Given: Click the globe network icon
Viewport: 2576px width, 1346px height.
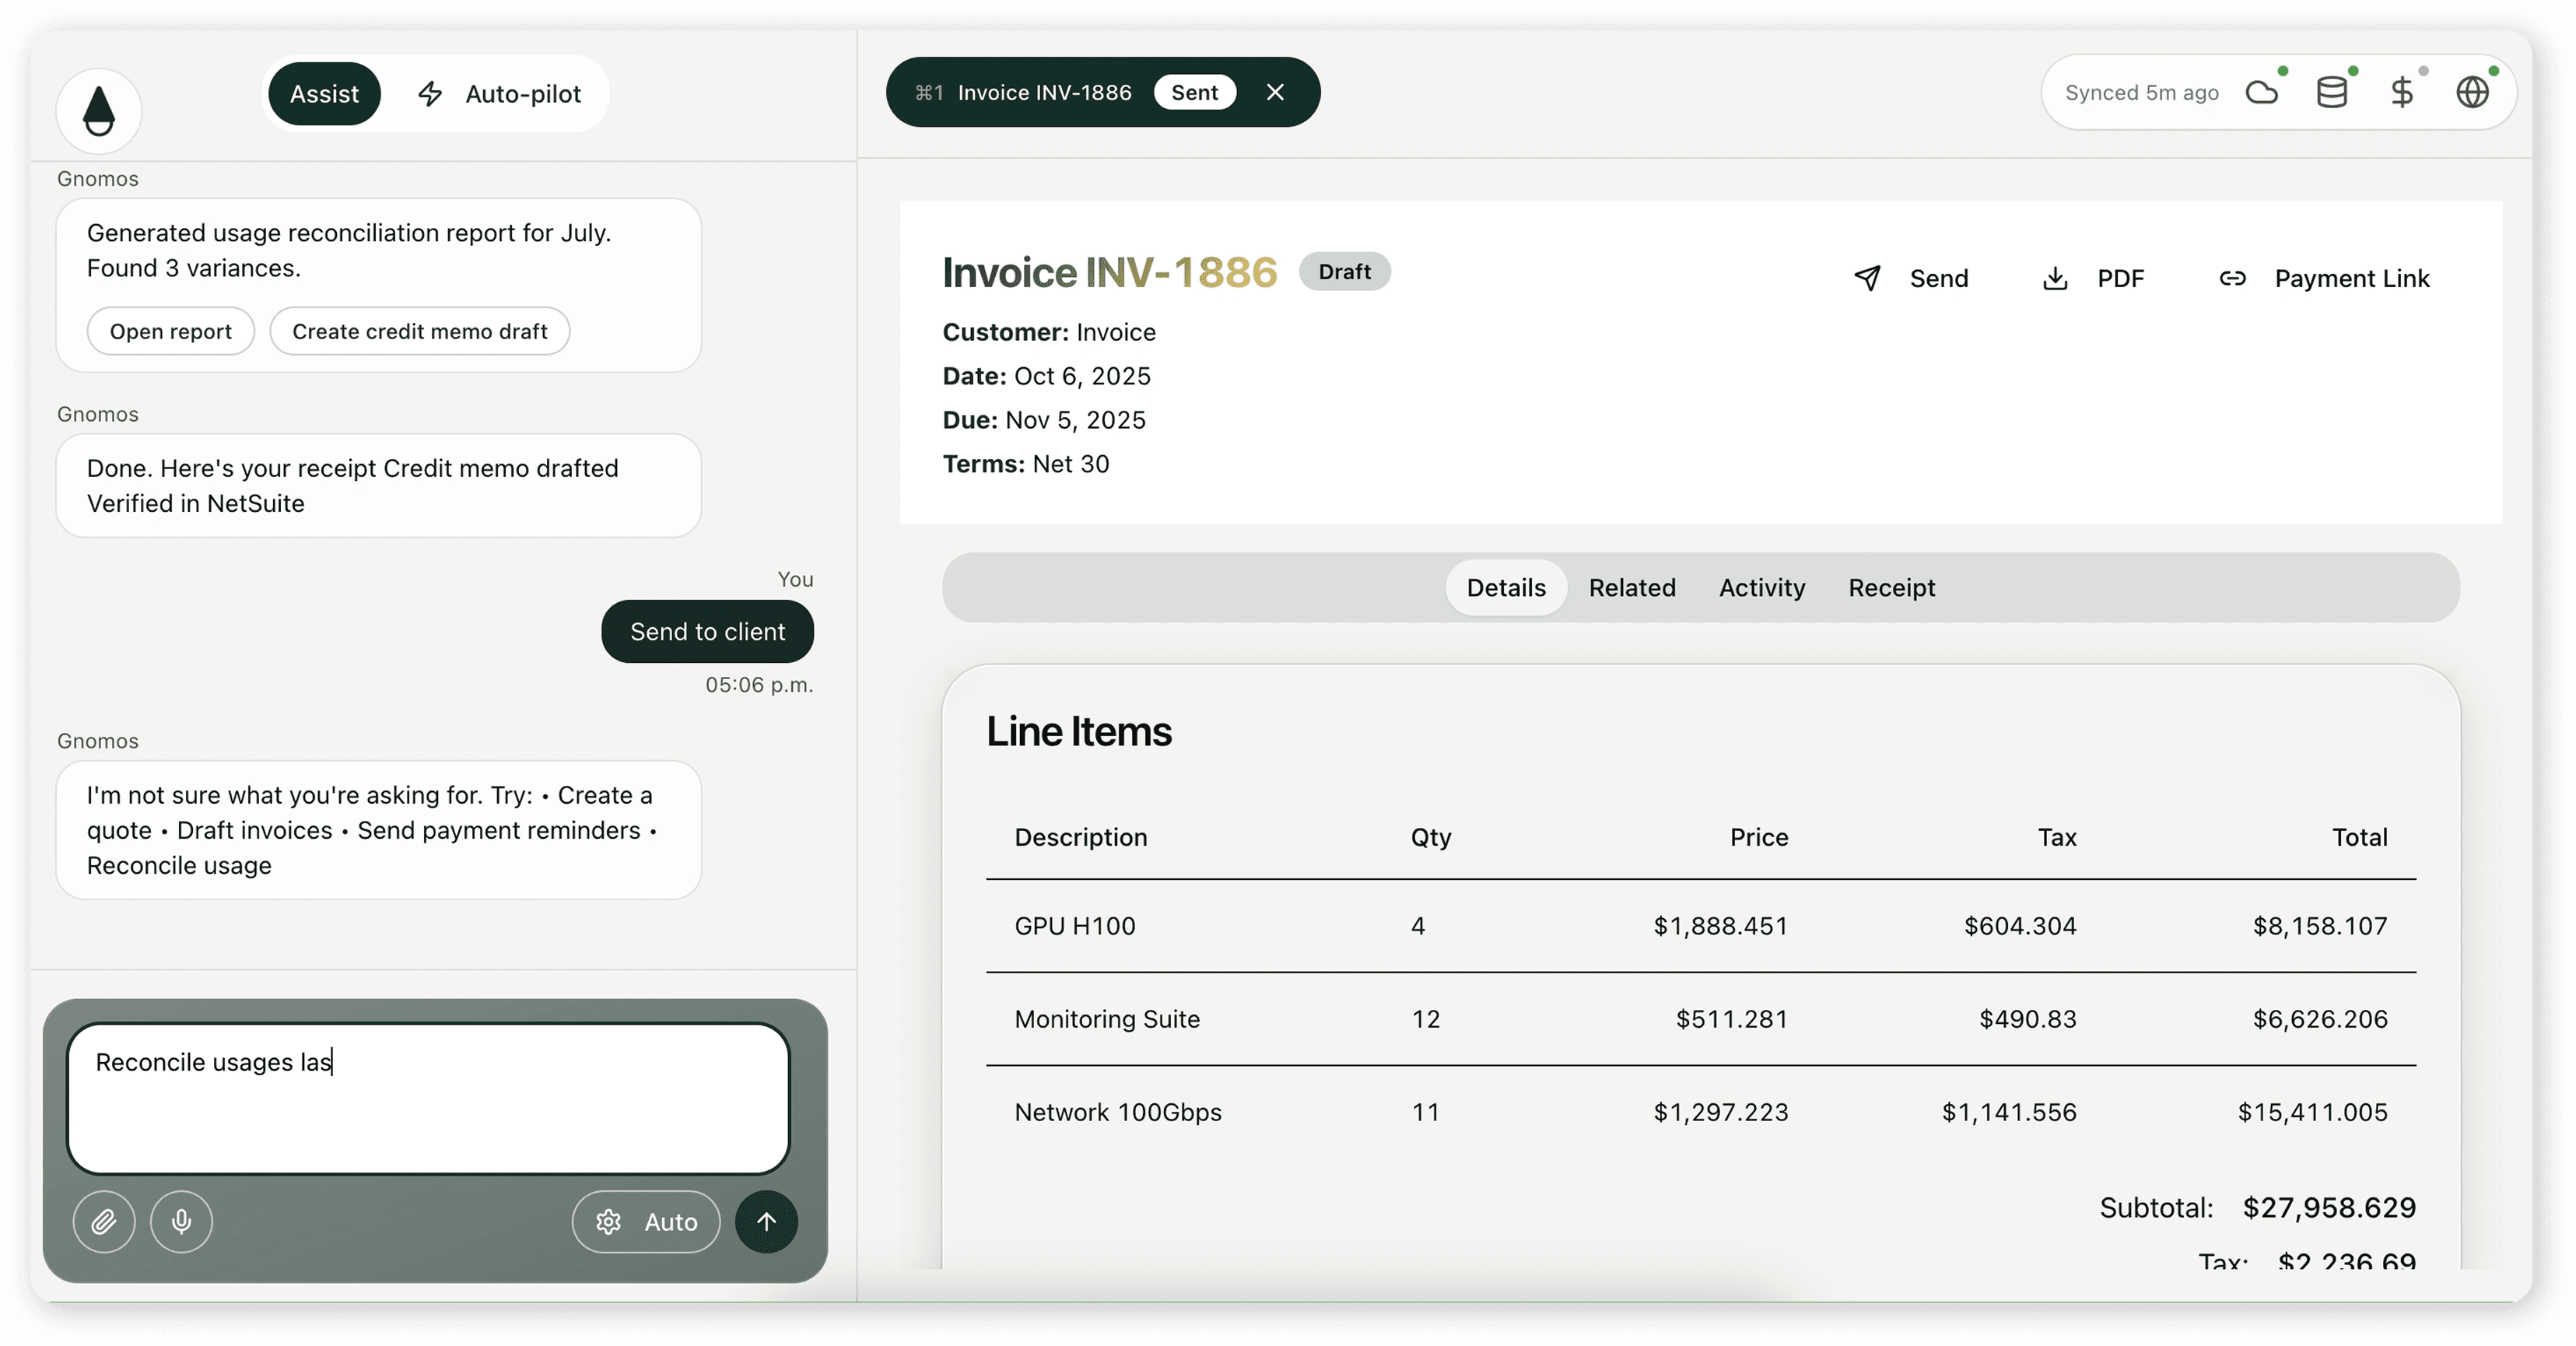Looking at the screenshot, I should [x=2472, y=93].
